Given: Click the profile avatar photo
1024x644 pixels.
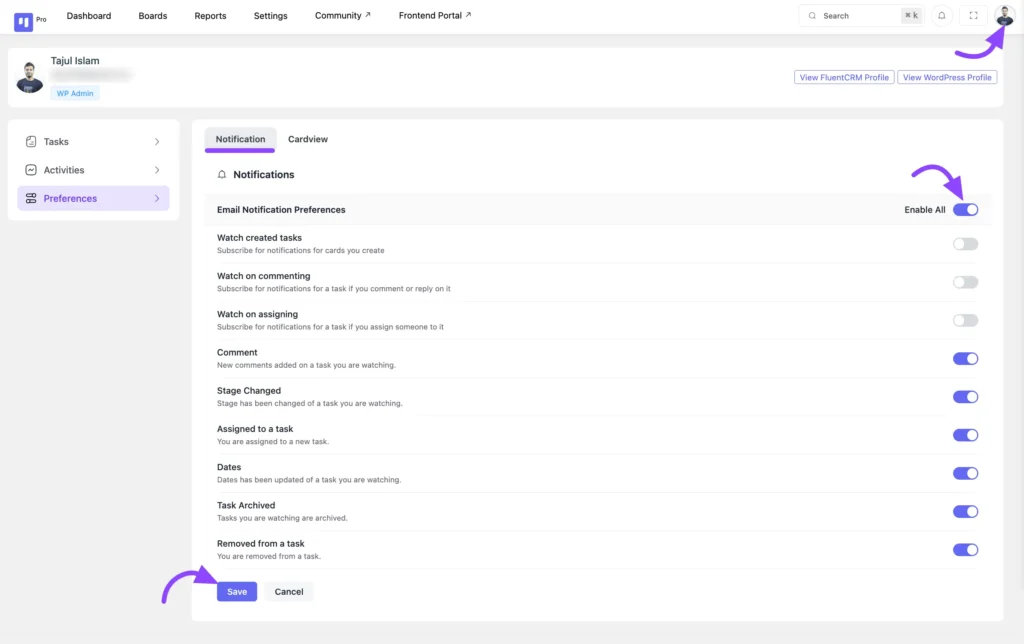Looking at the screenshot, I should pyautogui.click(x=1006, y=15).
